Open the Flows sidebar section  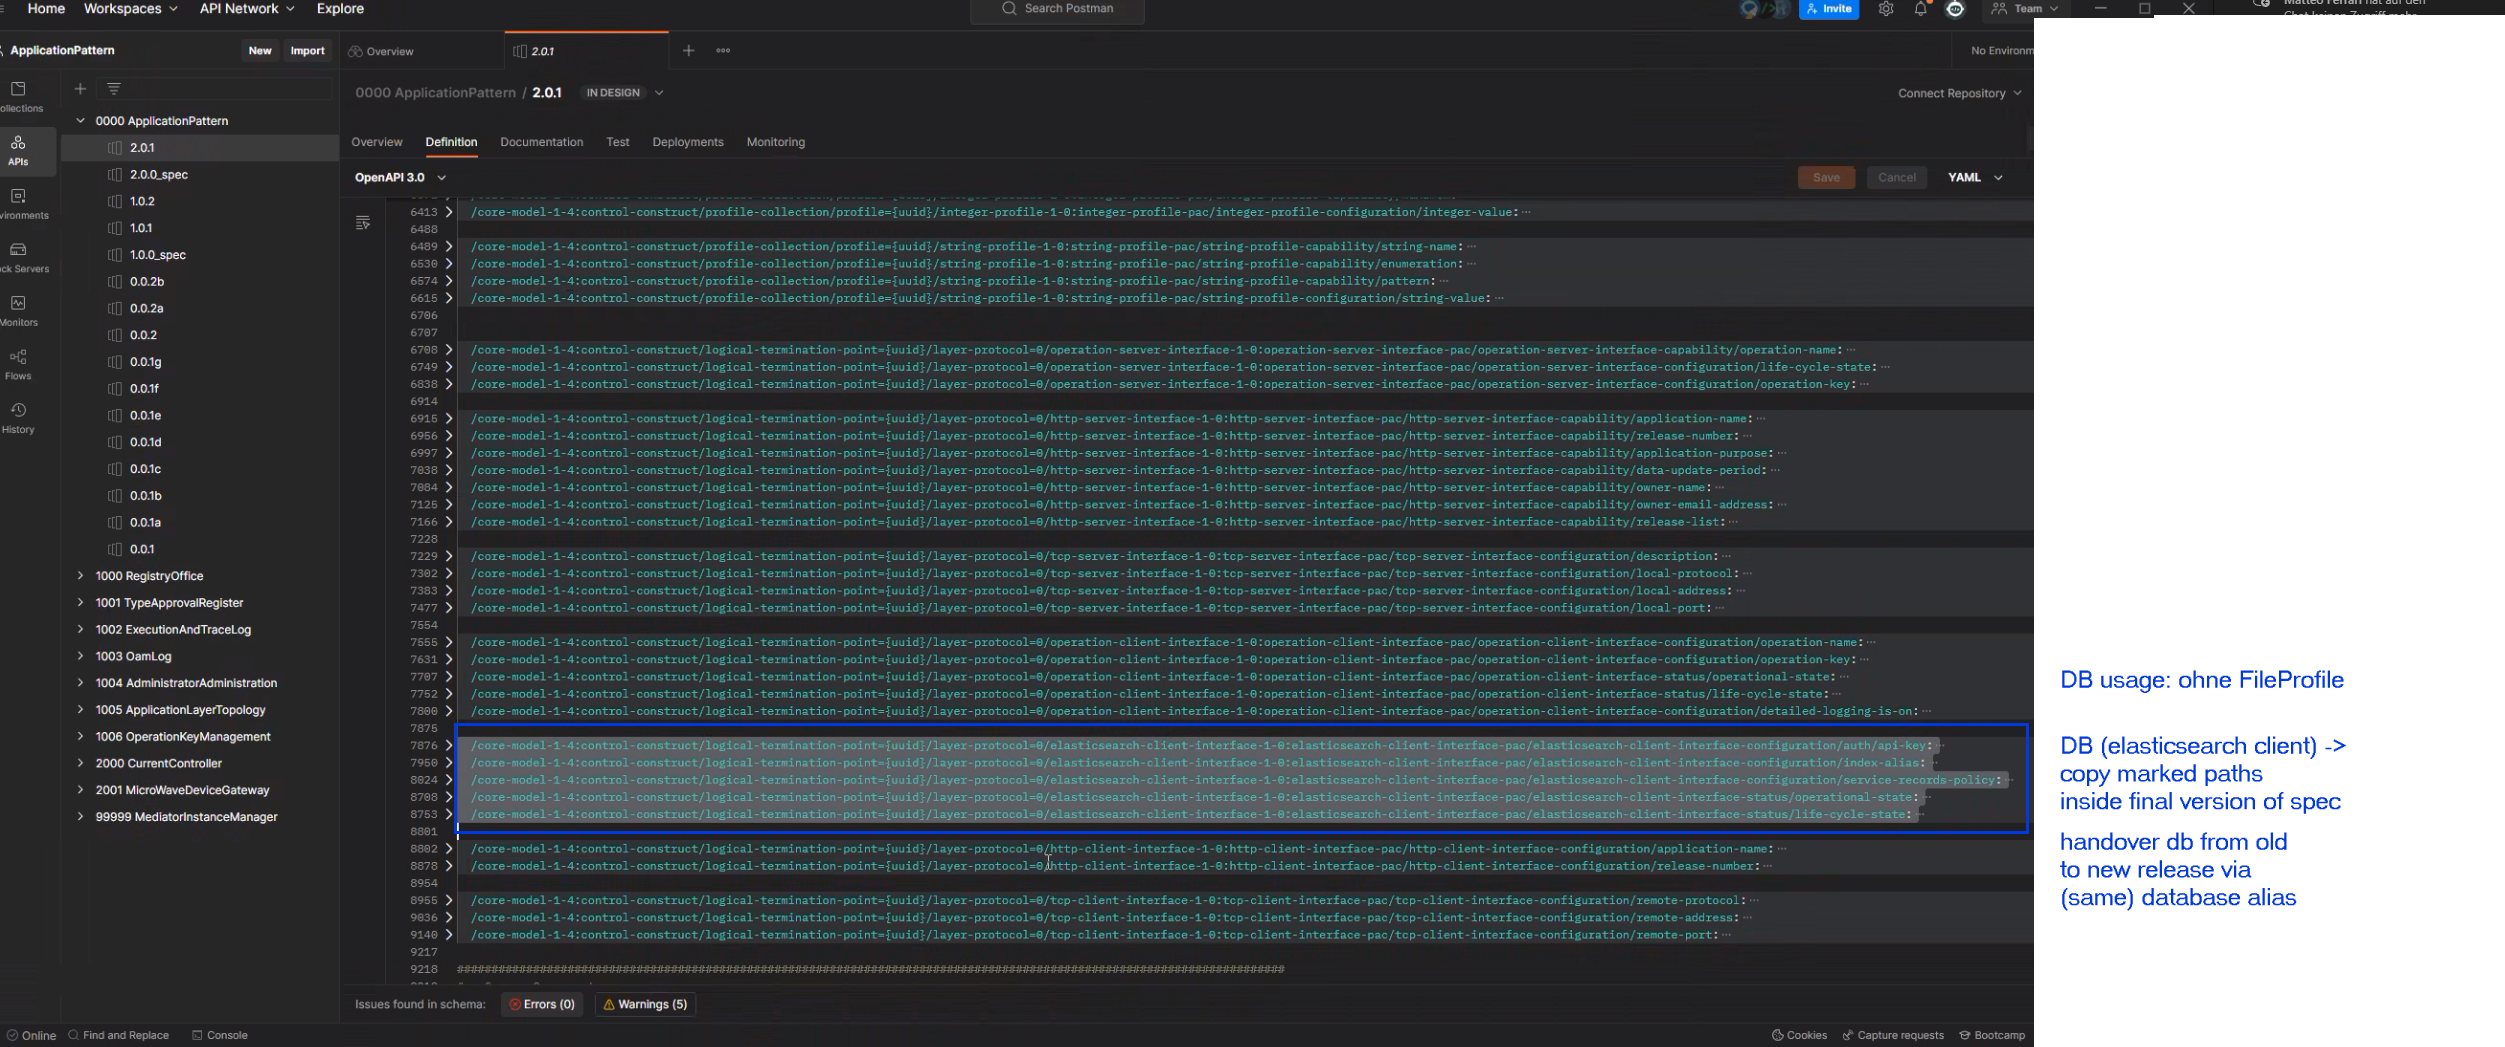18,365
